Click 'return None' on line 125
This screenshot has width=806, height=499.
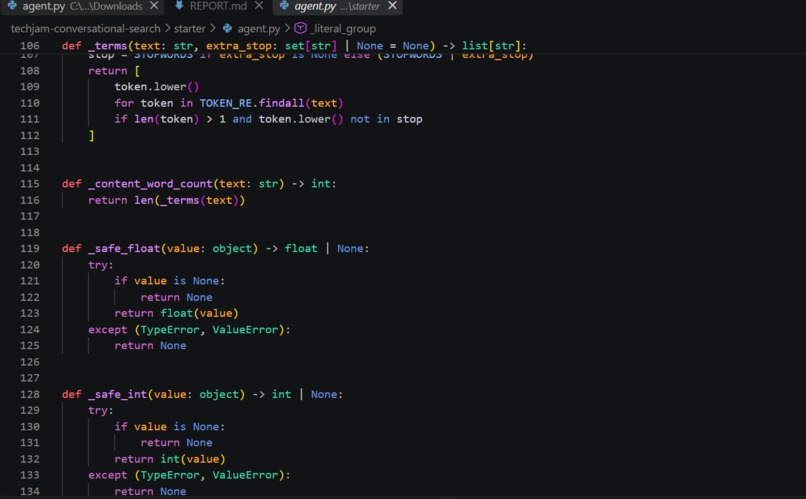click(x=150, y=346)
